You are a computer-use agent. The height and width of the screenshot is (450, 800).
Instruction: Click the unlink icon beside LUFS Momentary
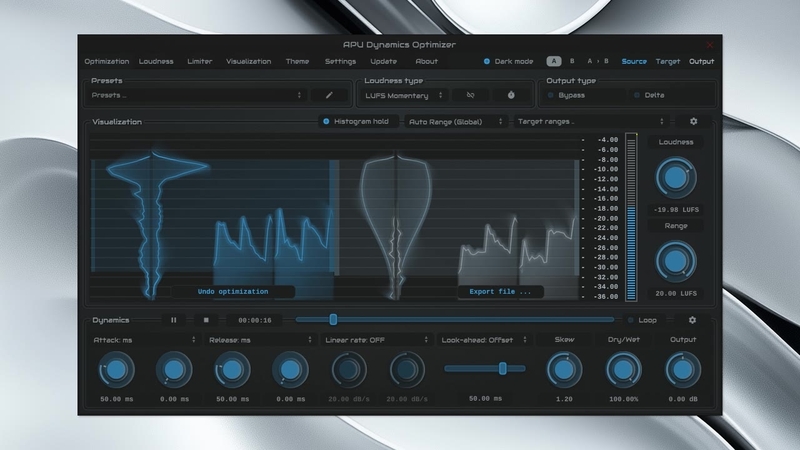[470, 95]
